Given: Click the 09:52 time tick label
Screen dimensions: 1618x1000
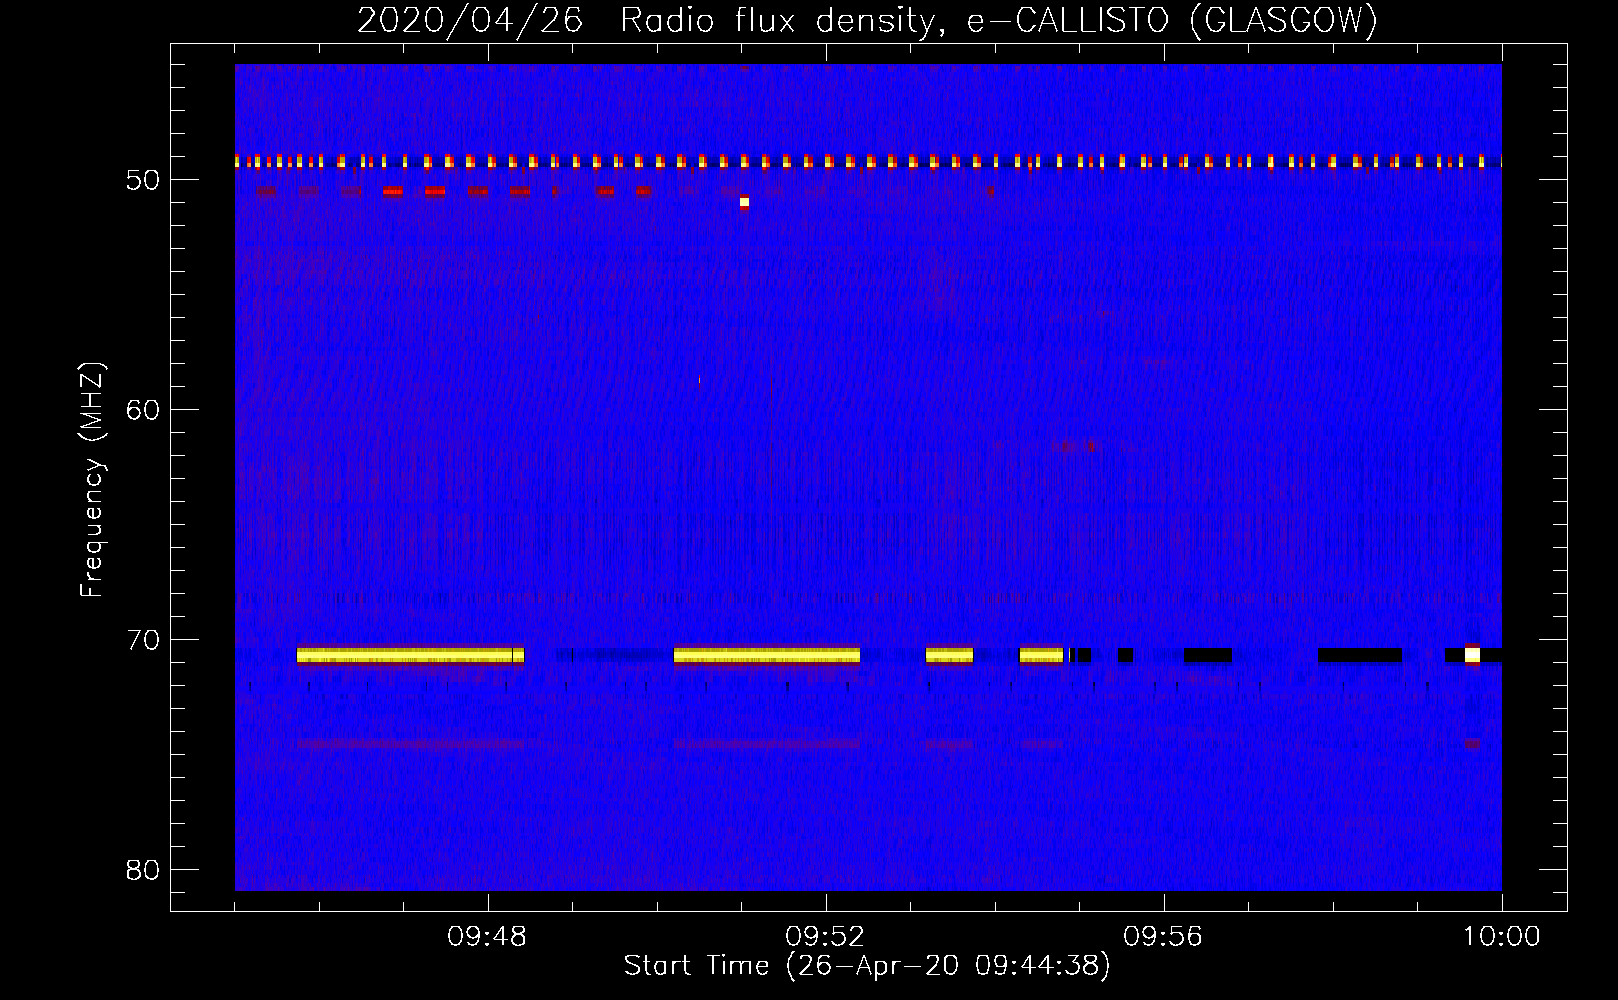Looking at the screenshot, I should point(826,938).
